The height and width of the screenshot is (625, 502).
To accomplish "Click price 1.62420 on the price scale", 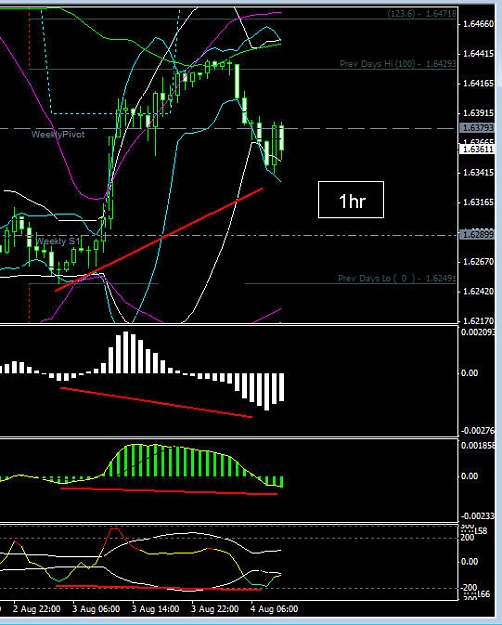I will 478,291.
